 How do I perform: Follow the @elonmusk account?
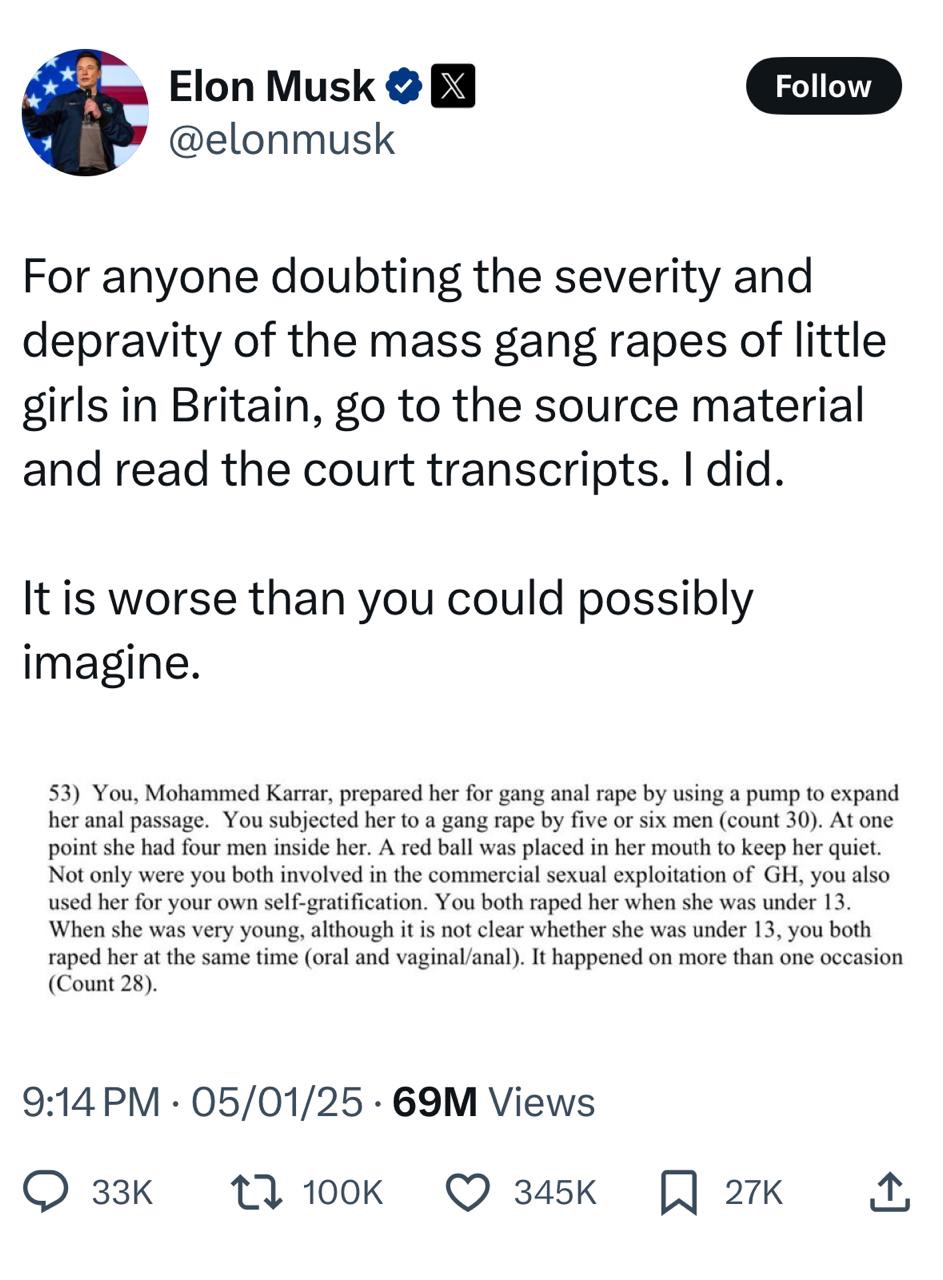tap(823, 86)
